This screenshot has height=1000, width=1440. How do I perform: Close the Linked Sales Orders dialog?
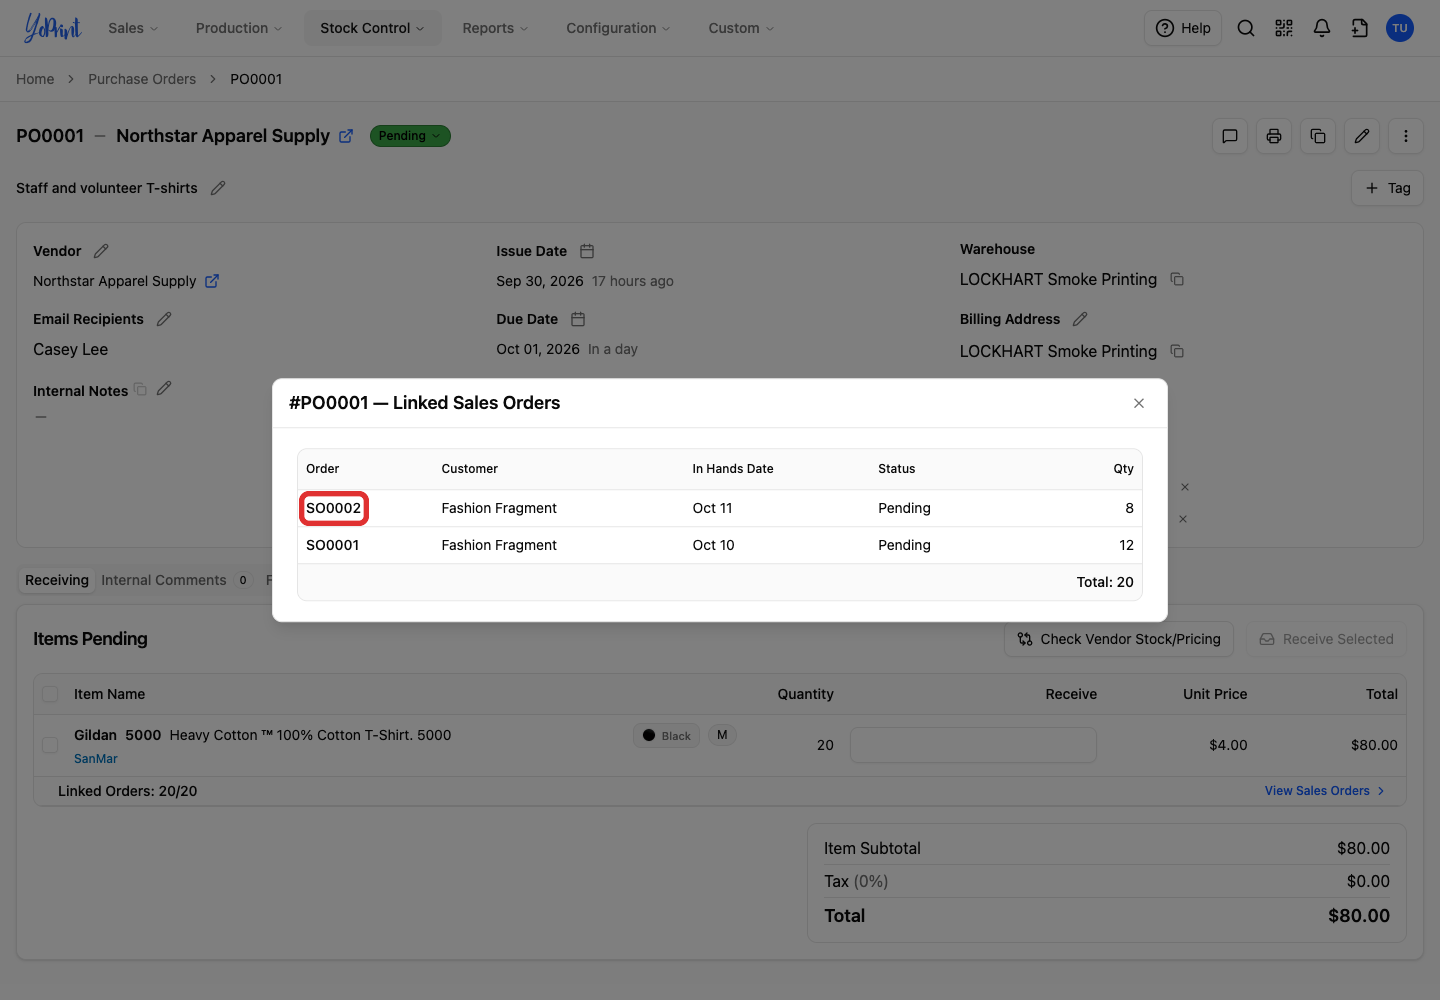point(1139,403)
